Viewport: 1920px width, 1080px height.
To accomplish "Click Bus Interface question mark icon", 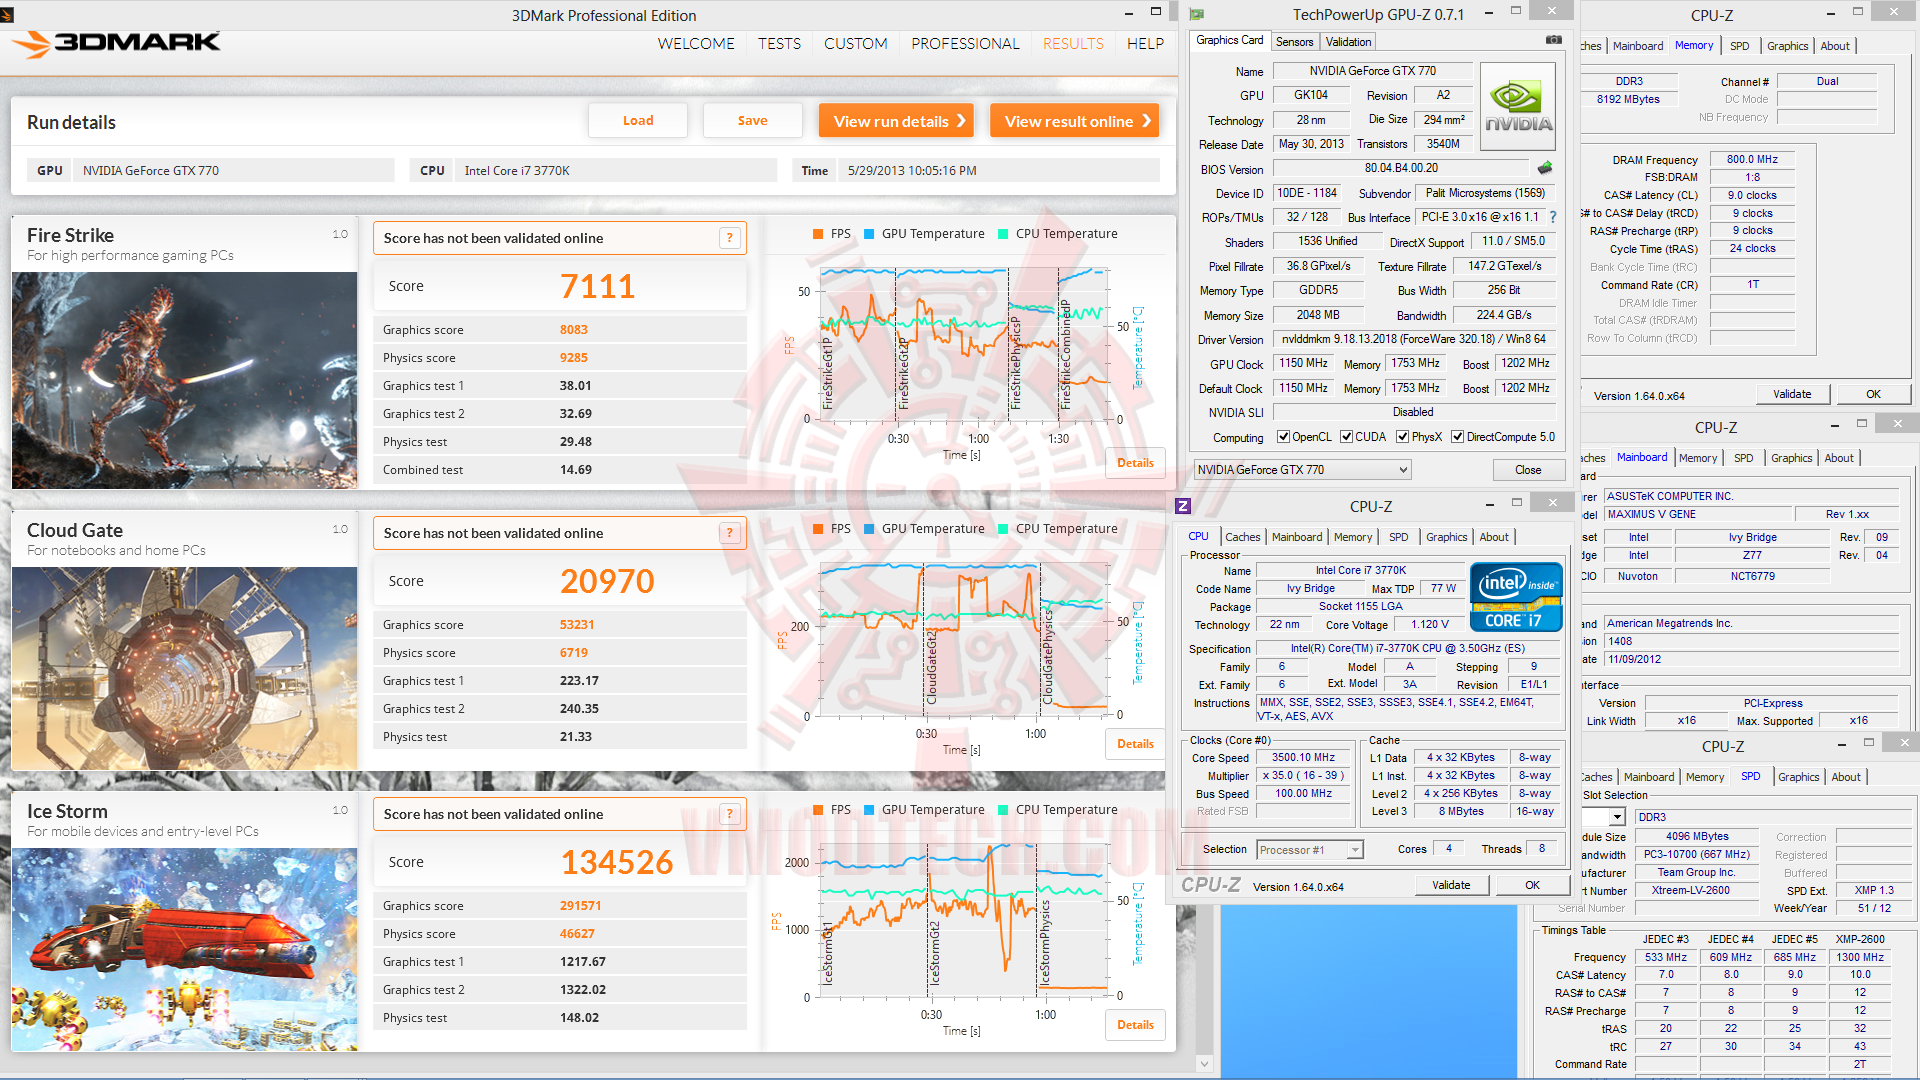I will click(x=1553, y=217).
